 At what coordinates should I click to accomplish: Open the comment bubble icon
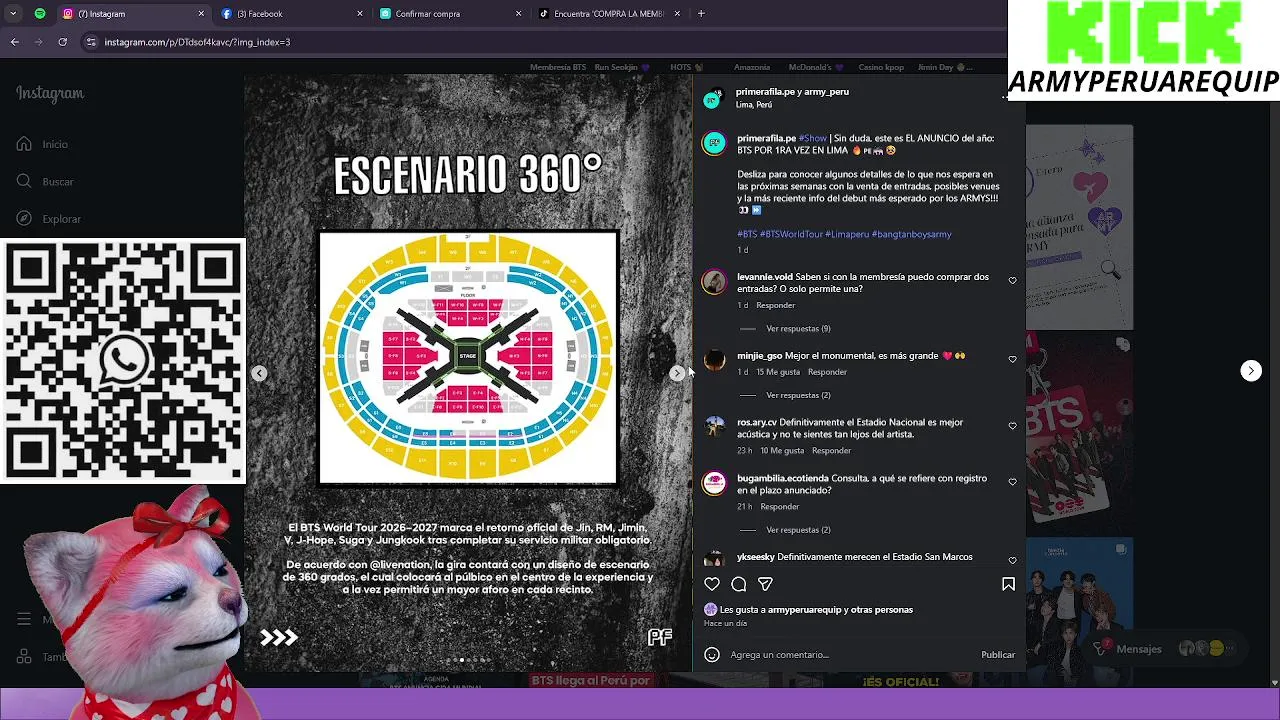click(x=739, y=584)
